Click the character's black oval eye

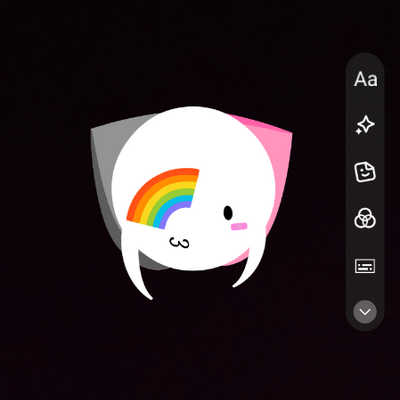click(x=228, y=213)
